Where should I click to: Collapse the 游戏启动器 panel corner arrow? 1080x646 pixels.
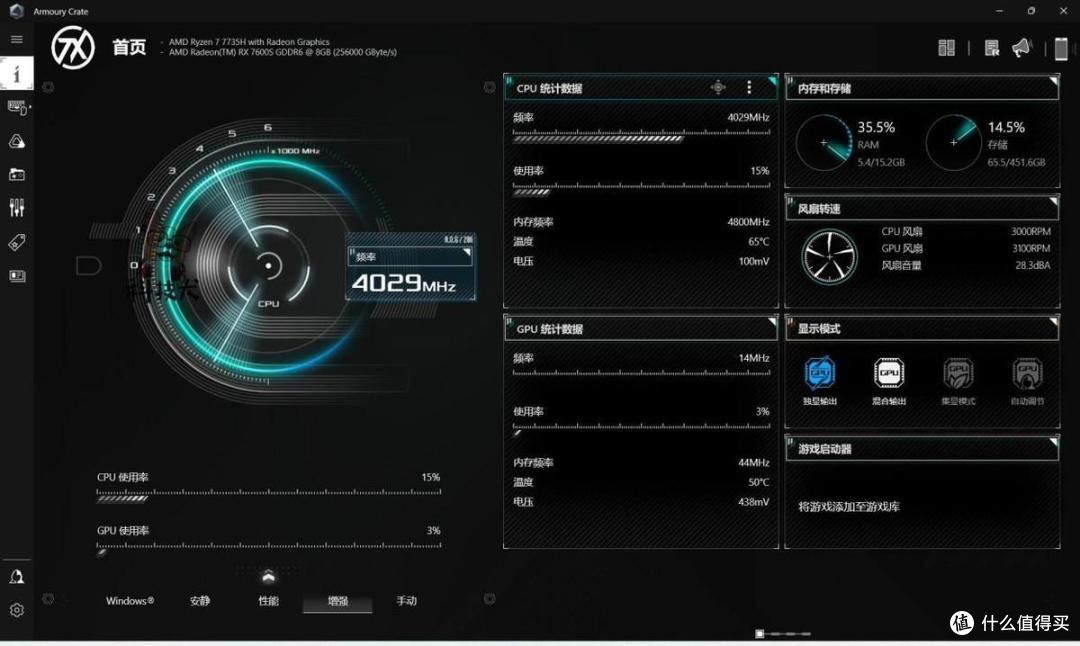pos(1053,442)
